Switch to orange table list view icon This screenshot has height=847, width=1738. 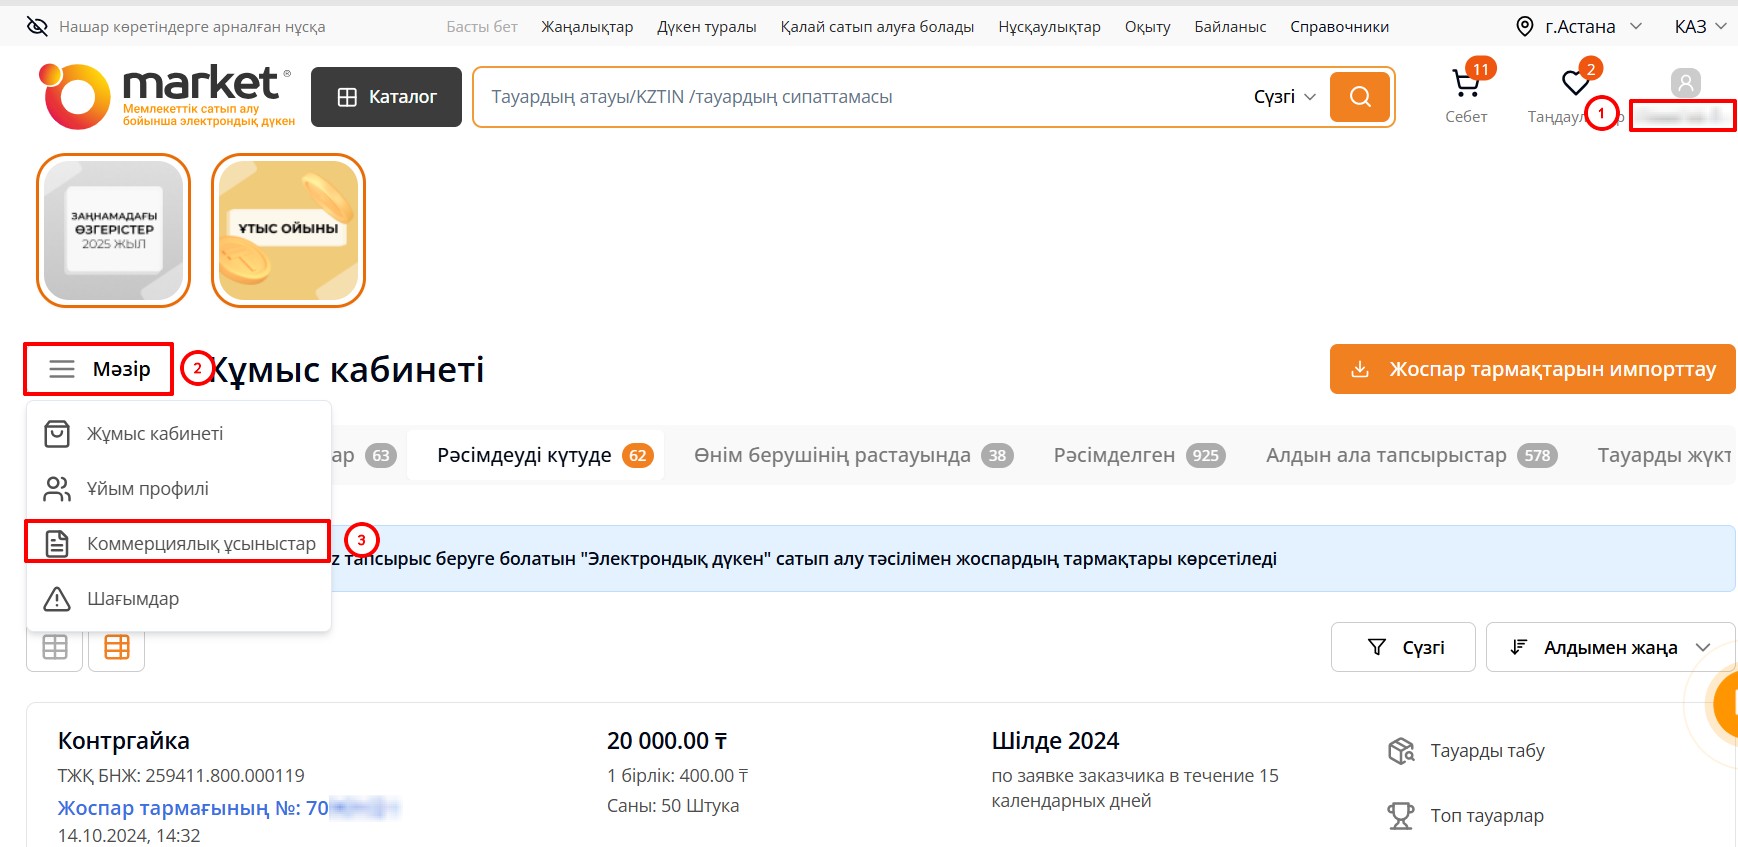[x=117, y=647]
